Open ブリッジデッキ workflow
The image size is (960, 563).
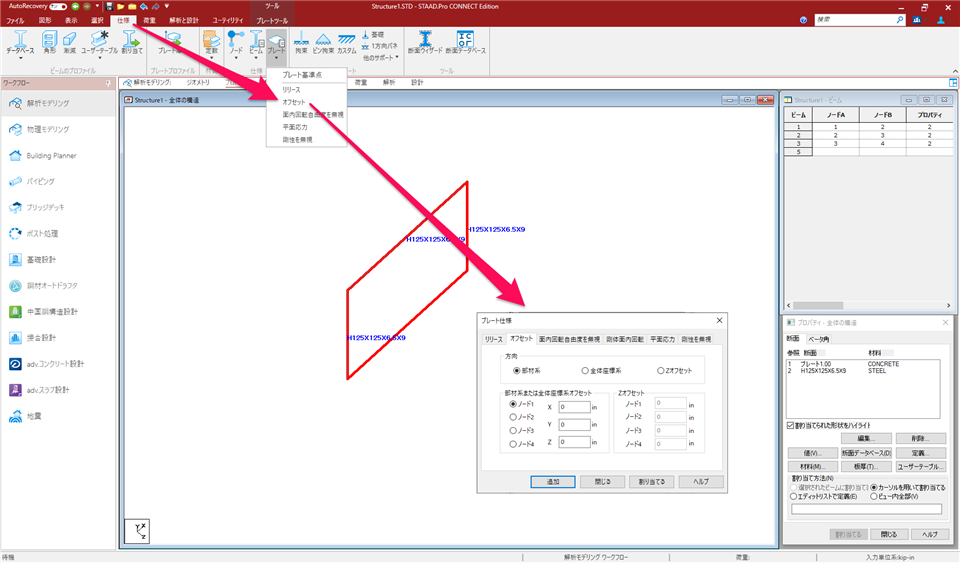click(58, 207)
